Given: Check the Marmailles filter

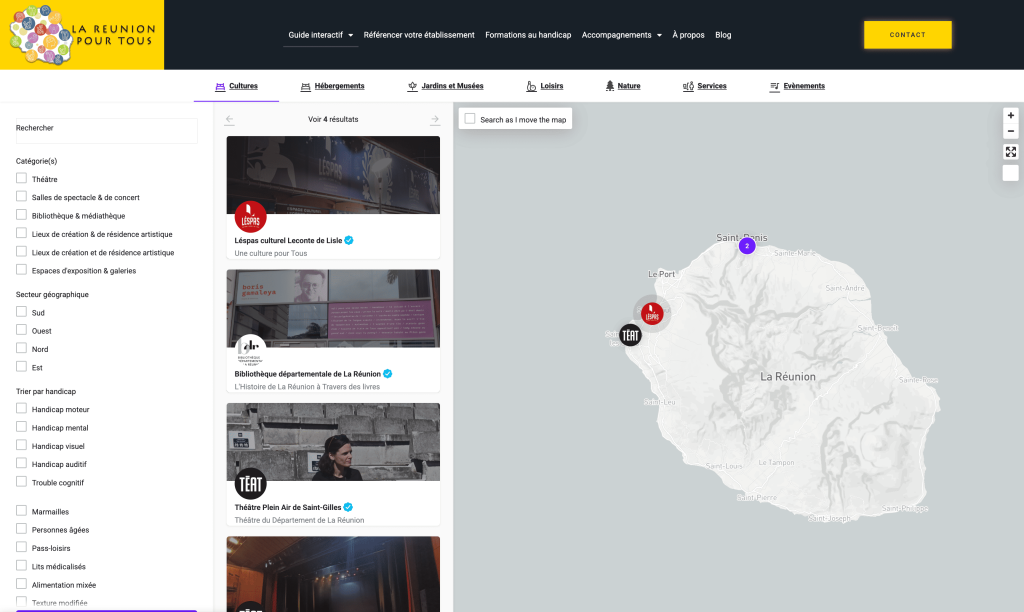Looking at the screenshot, I should (22, 511).
